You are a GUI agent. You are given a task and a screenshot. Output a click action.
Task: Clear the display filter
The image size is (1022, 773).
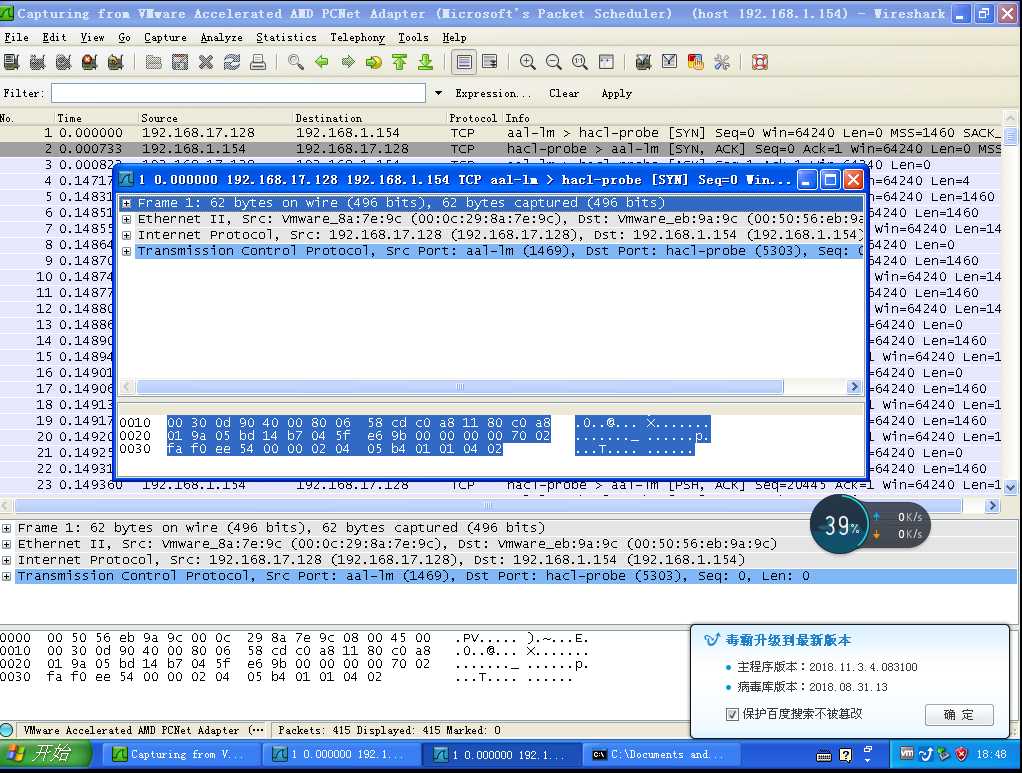tap(564, 93)
